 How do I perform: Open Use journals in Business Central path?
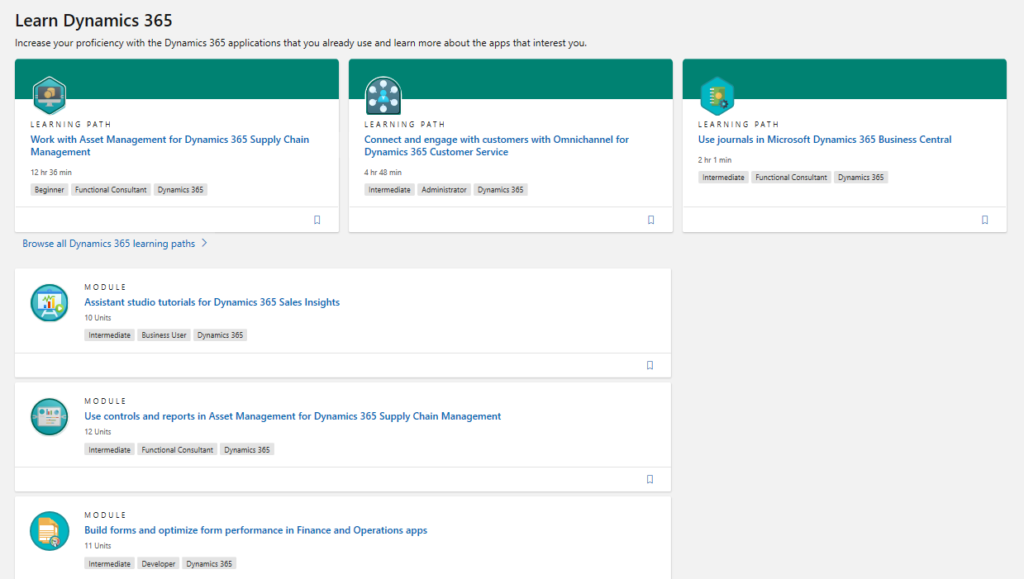(824, 139)
